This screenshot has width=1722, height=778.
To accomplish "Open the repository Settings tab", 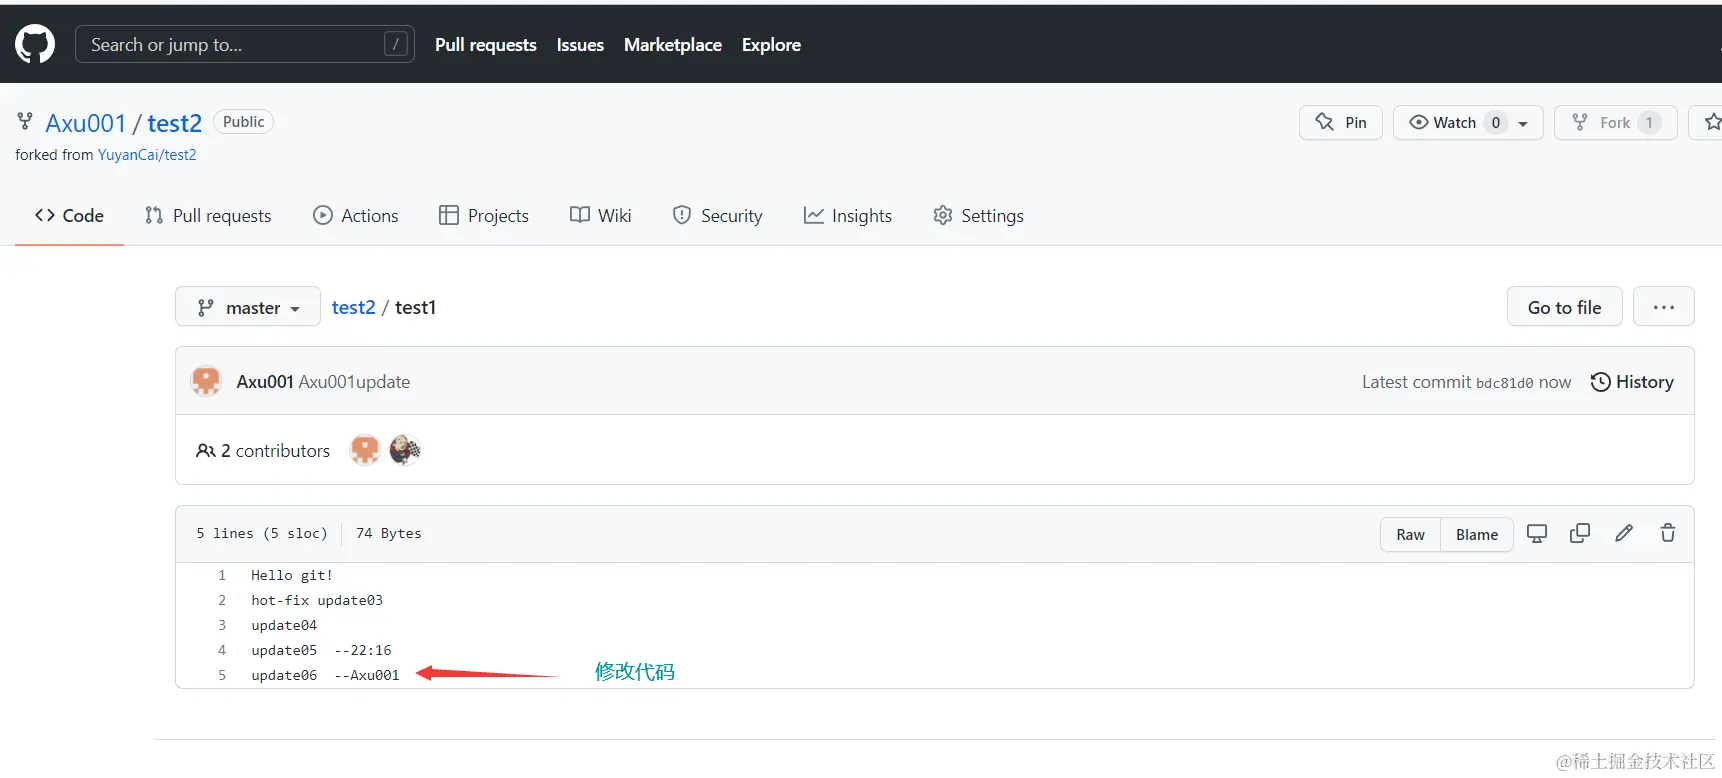I will click(x=978, y=215).
